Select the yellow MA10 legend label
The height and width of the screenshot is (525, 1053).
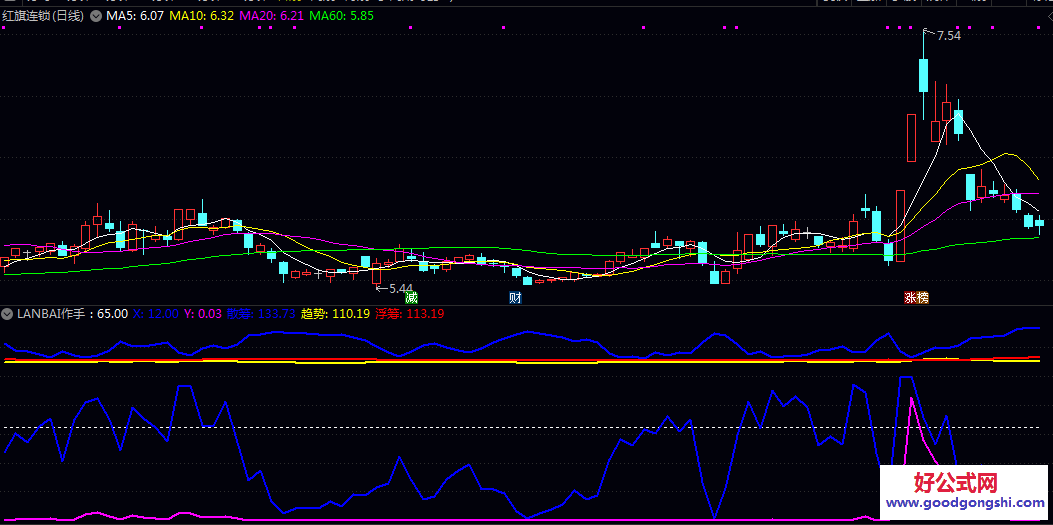pos(202,17)
